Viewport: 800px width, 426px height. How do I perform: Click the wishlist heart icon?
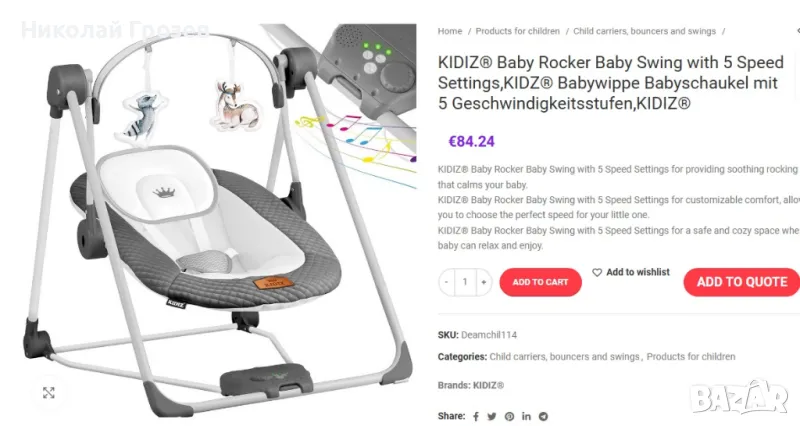point(597,272)
